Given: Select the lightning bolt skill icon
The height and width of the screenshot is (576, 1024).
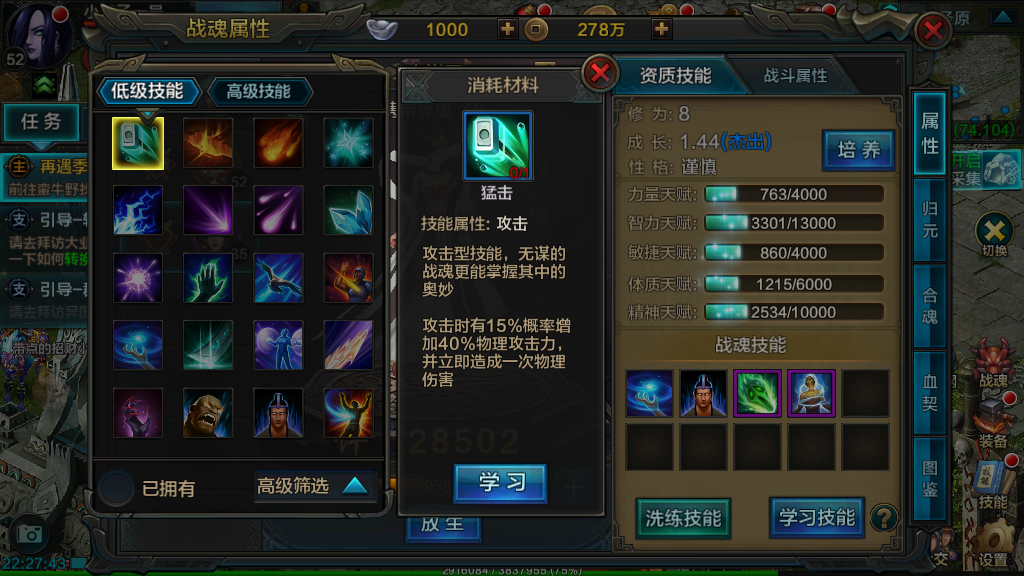Looking at the screenshot, I should (x=138, y=211).
